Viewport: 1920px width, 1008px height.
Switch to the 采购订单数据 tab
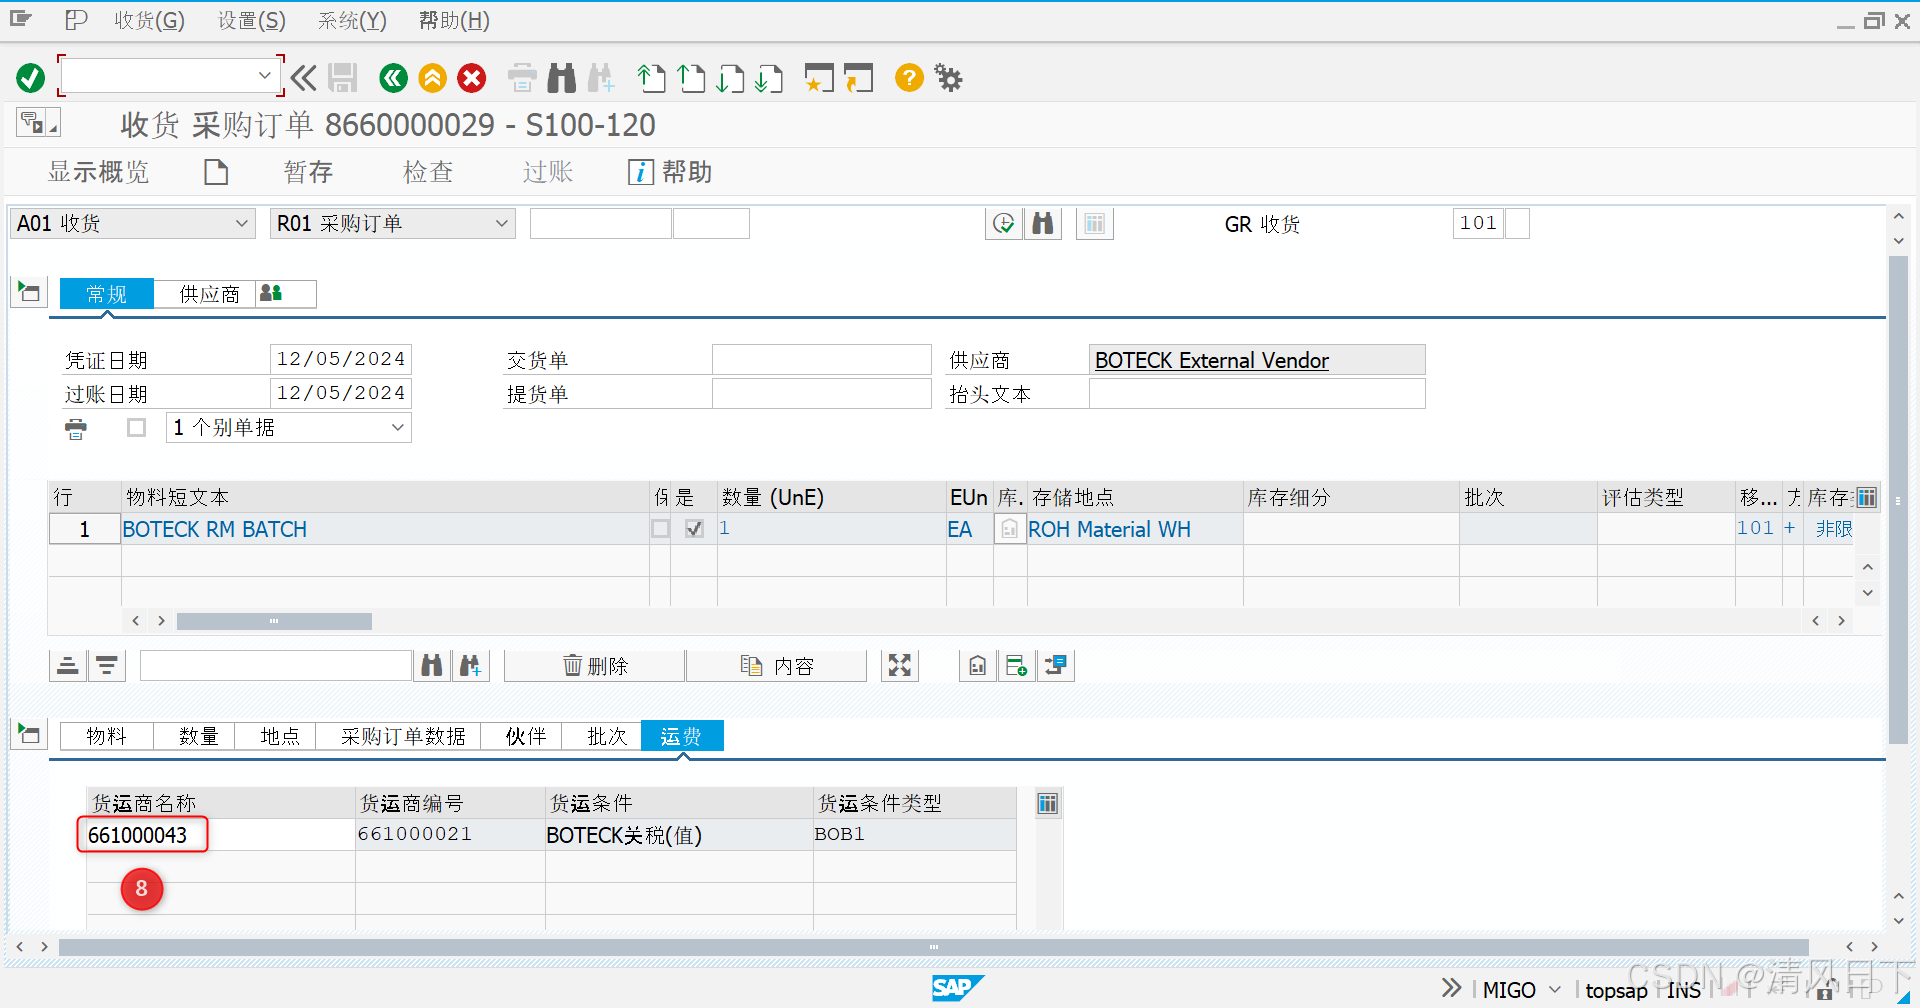[402, 736]
